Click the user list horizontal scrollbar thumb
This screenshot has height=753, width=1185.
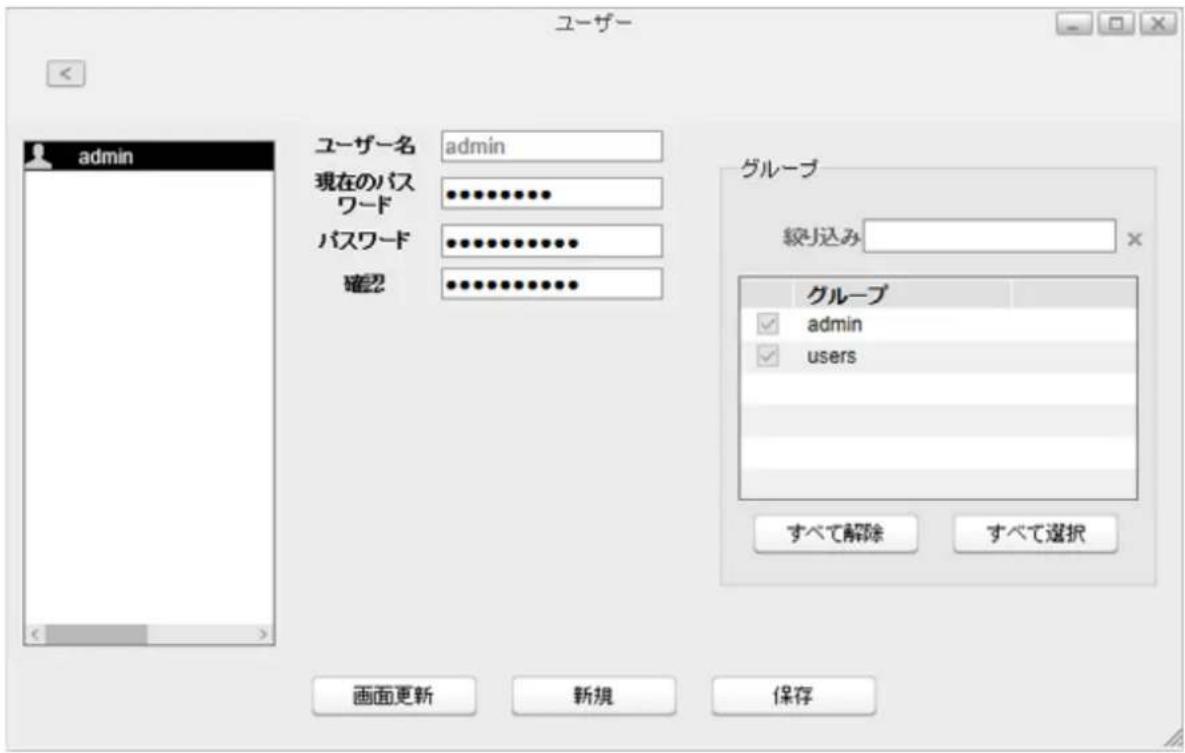click(x=97, y=634)
